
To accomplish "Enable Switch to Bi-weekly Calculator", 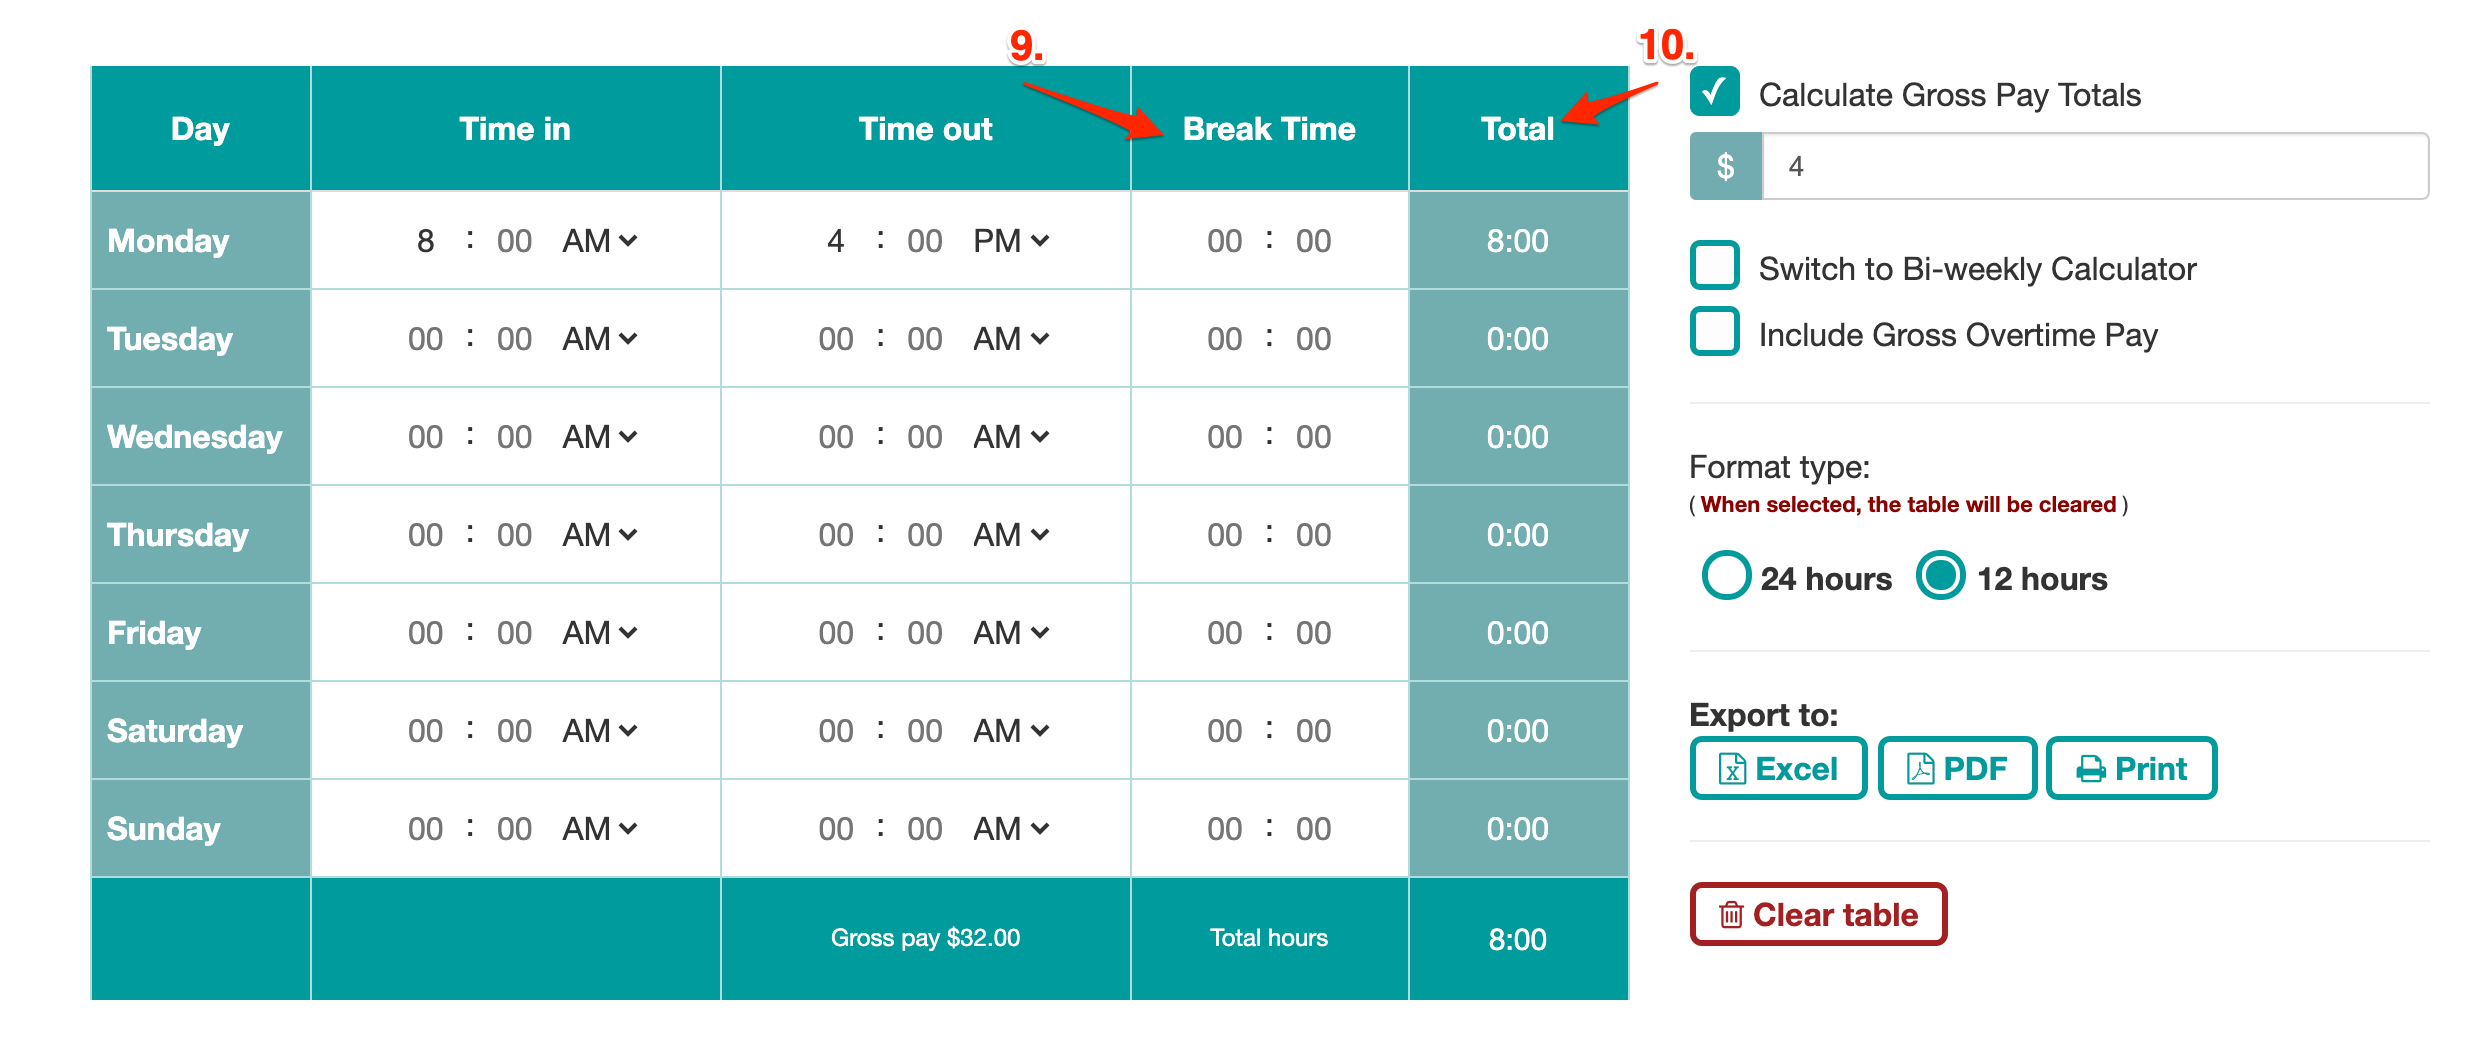I will (1713, 266).
